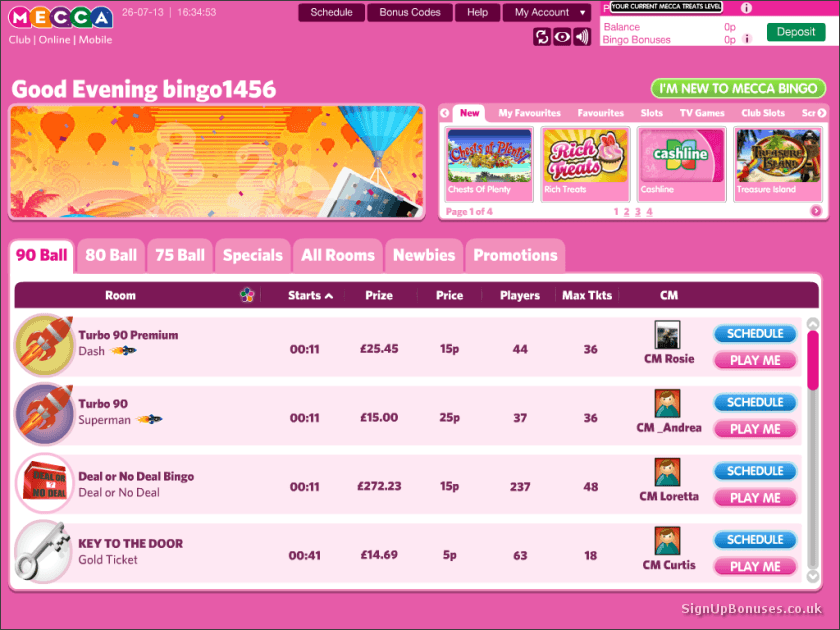This screenshot has height=630, width=840.
Task: Click the small rocket icon beside Superman
Action: [149, 419]
